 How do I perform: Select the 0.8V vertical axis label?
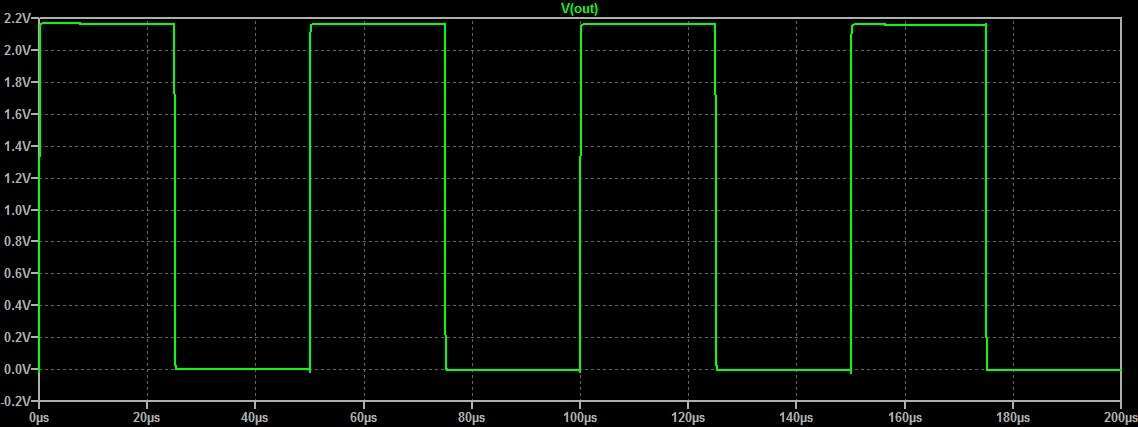click(x=17, y=241)
